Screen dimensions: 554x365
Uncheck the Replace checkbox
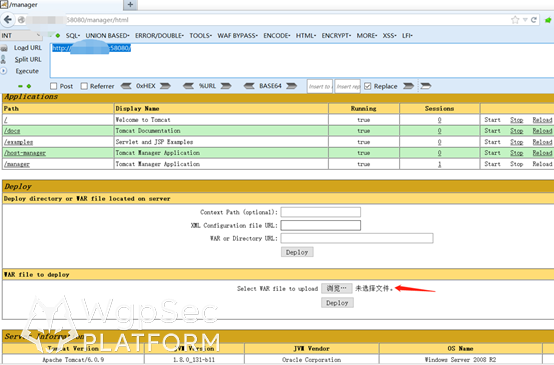(x=367, y=86)
